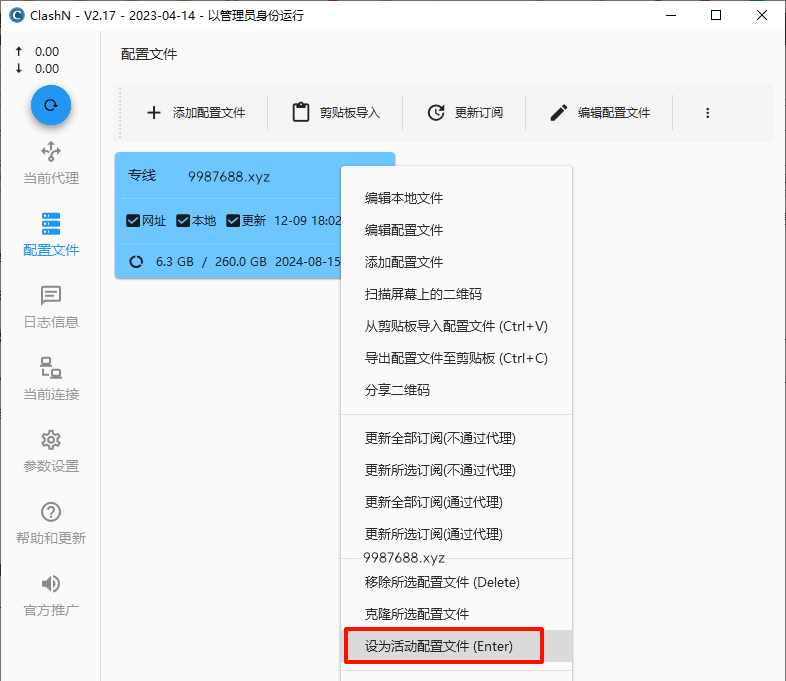The height and width of the screenshot is (681, 786).
Task: Click the 12-09 18:02 update time text
Action: (x=307, y=220)
